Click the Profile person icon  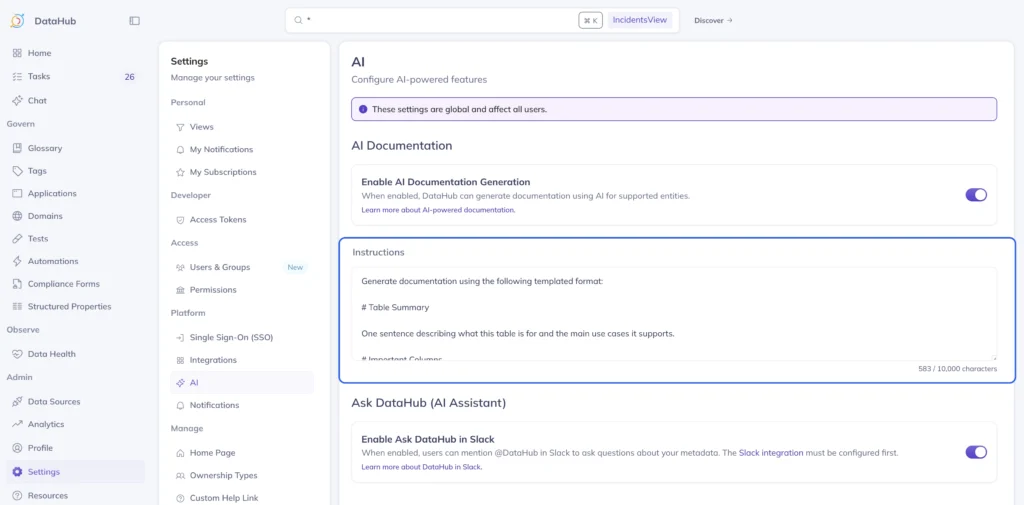click(x=18, y=448)
